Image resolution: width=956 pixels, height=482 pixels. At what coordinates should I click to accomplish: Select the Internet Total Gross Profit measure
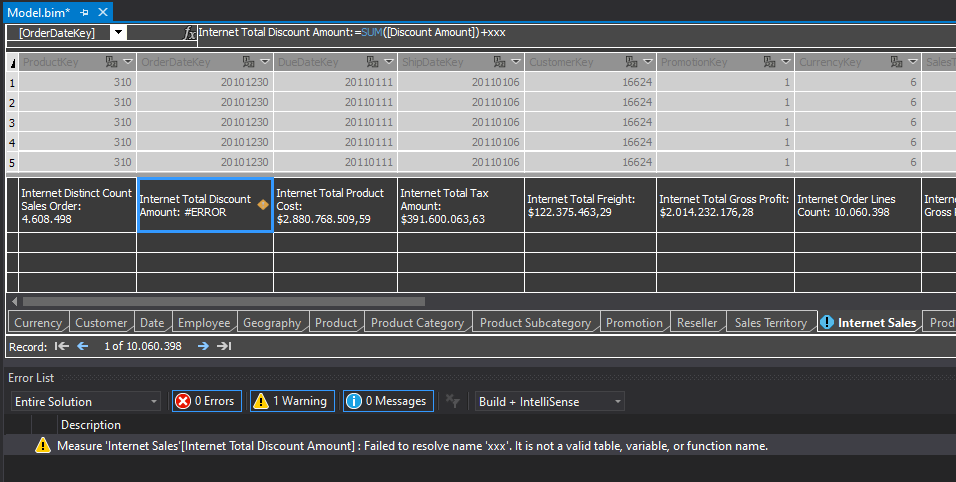[x=726, y=205]
